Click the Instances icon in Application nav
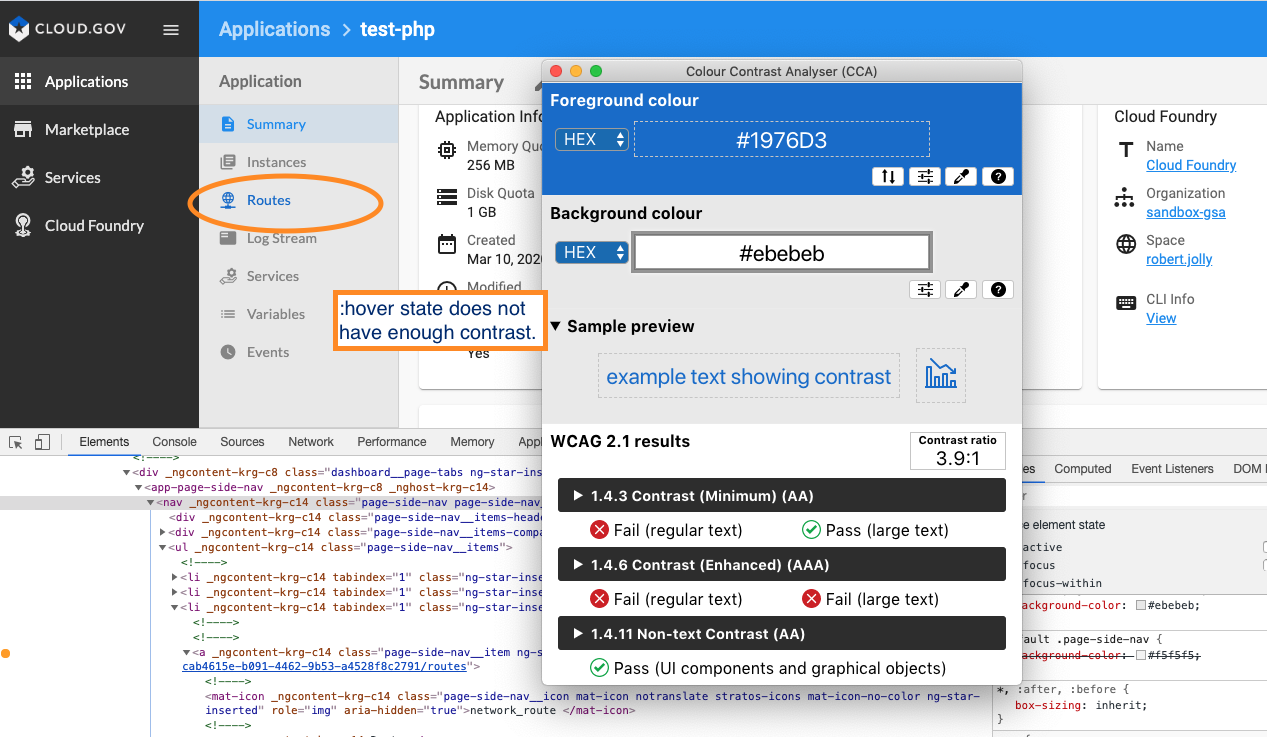Image resolution: width=1267 pixels, height=737 pixels. 228,162
